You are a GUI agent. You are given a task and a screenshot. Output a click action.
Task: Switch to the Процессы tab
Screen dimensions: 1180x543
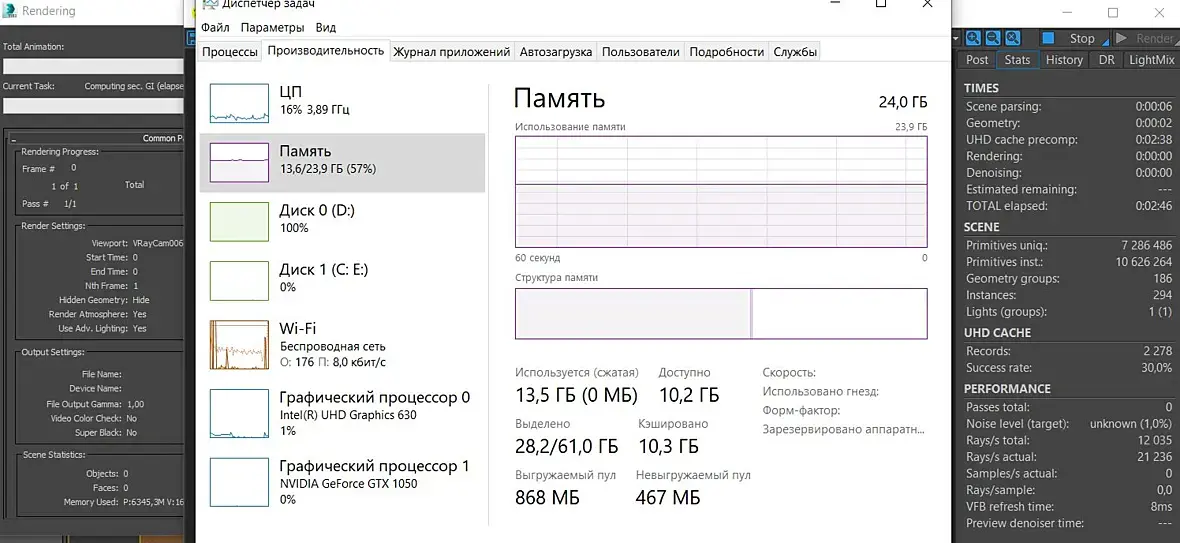click(230, 52)
